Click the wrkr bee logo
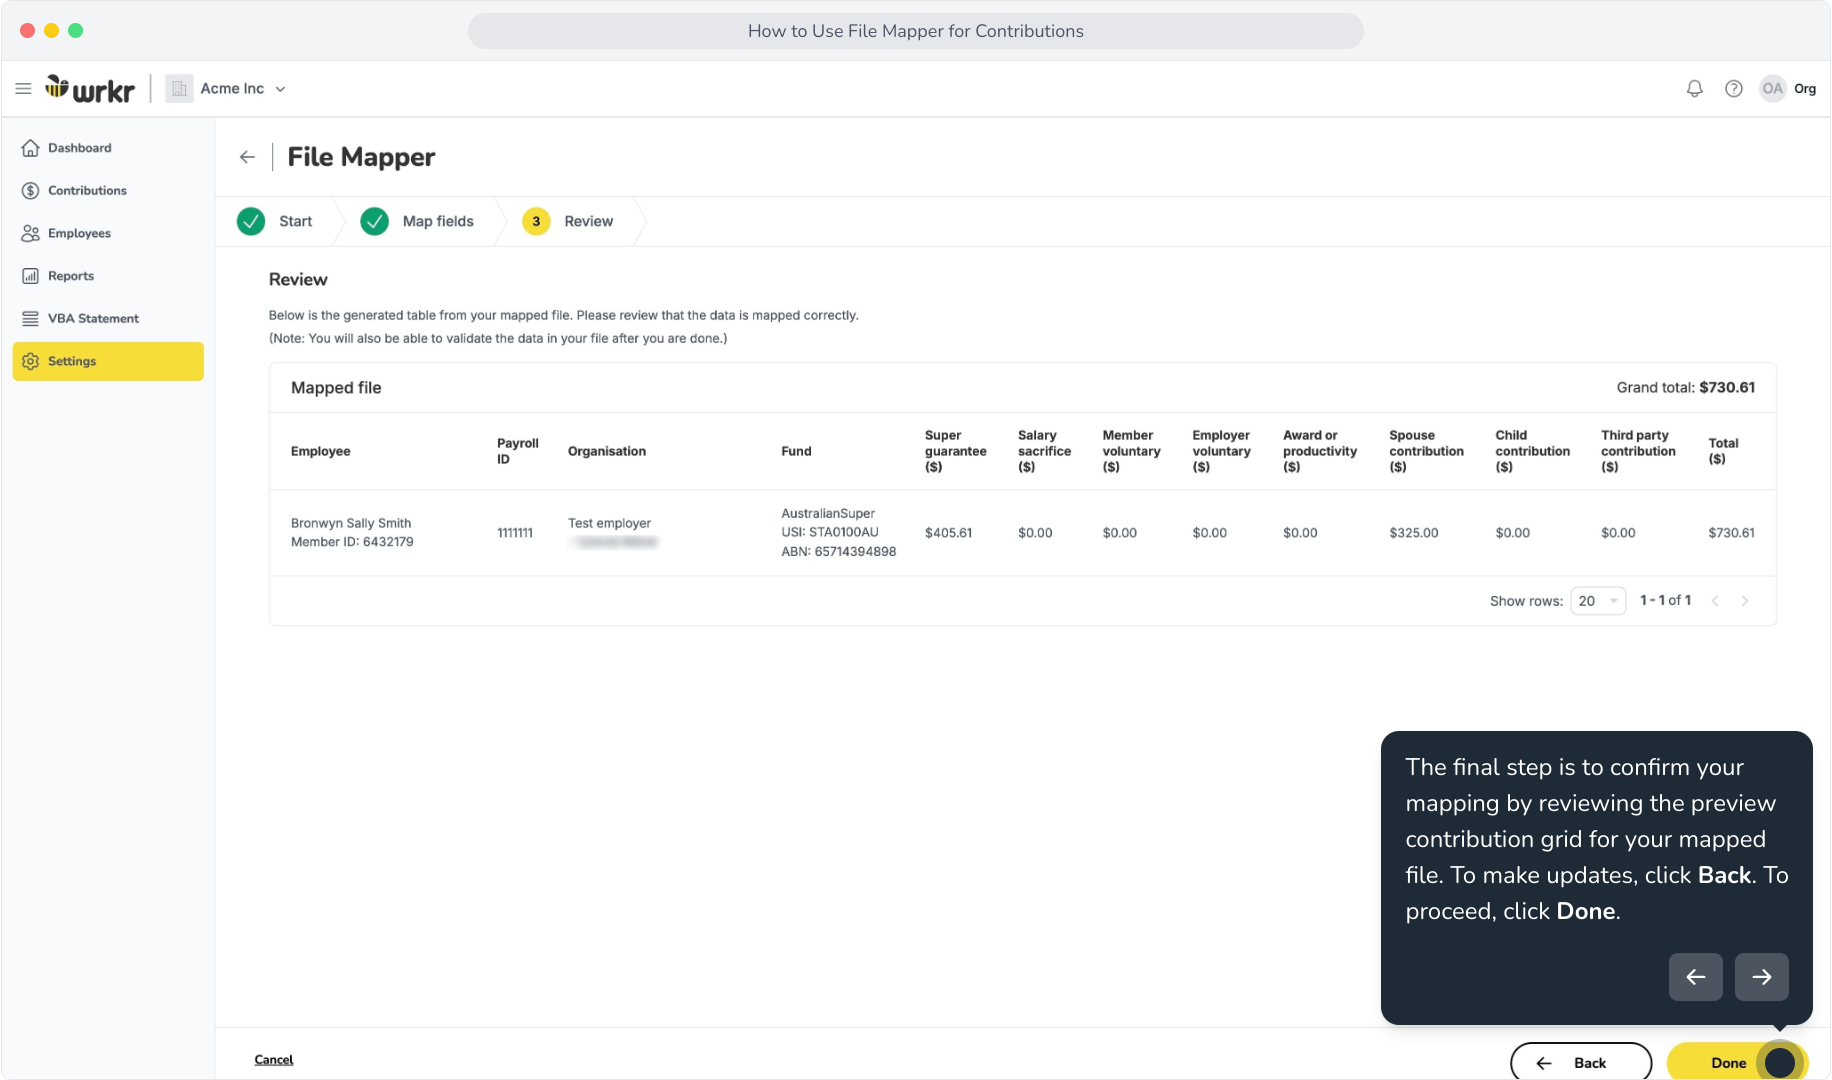This screenshot has height=1080, width=1832. [x=90, y=89]
